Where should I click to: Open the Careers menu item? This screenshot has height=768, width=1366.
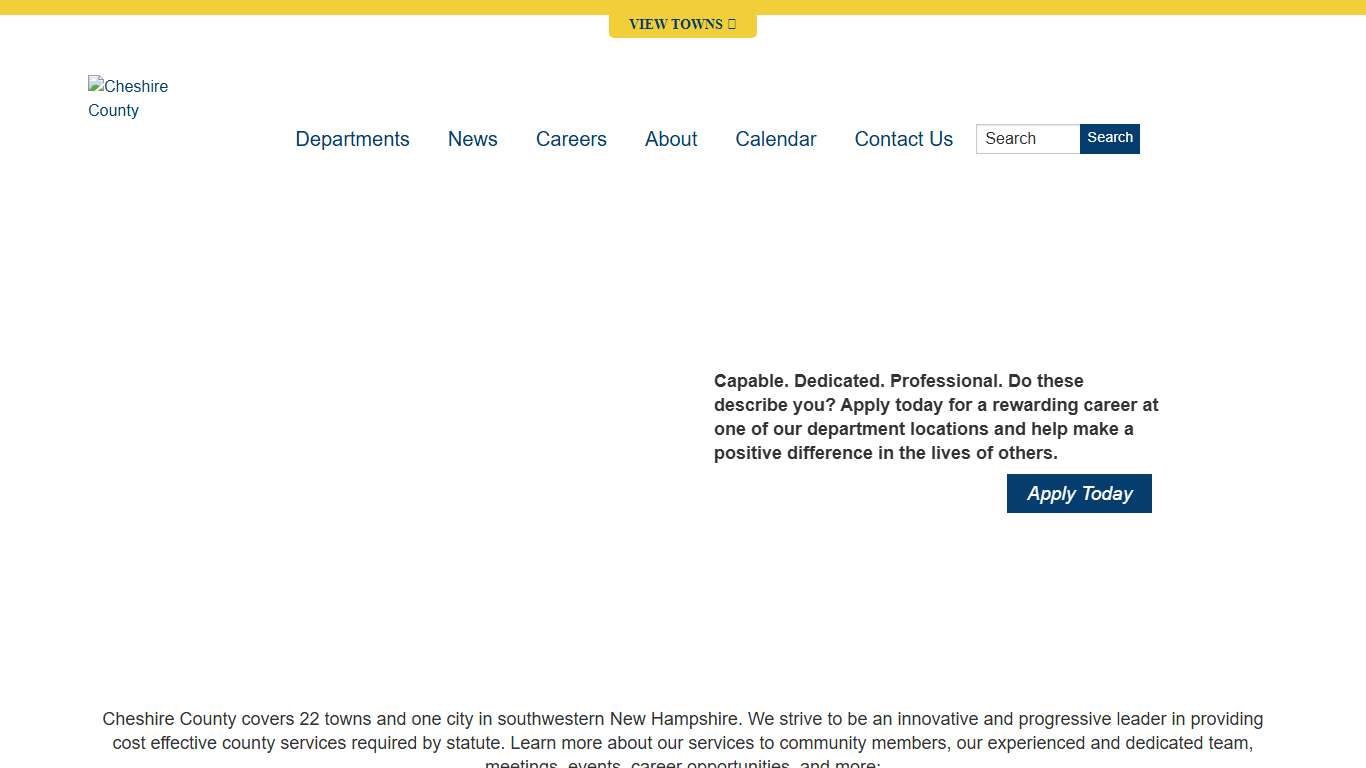tap(571, 139)
